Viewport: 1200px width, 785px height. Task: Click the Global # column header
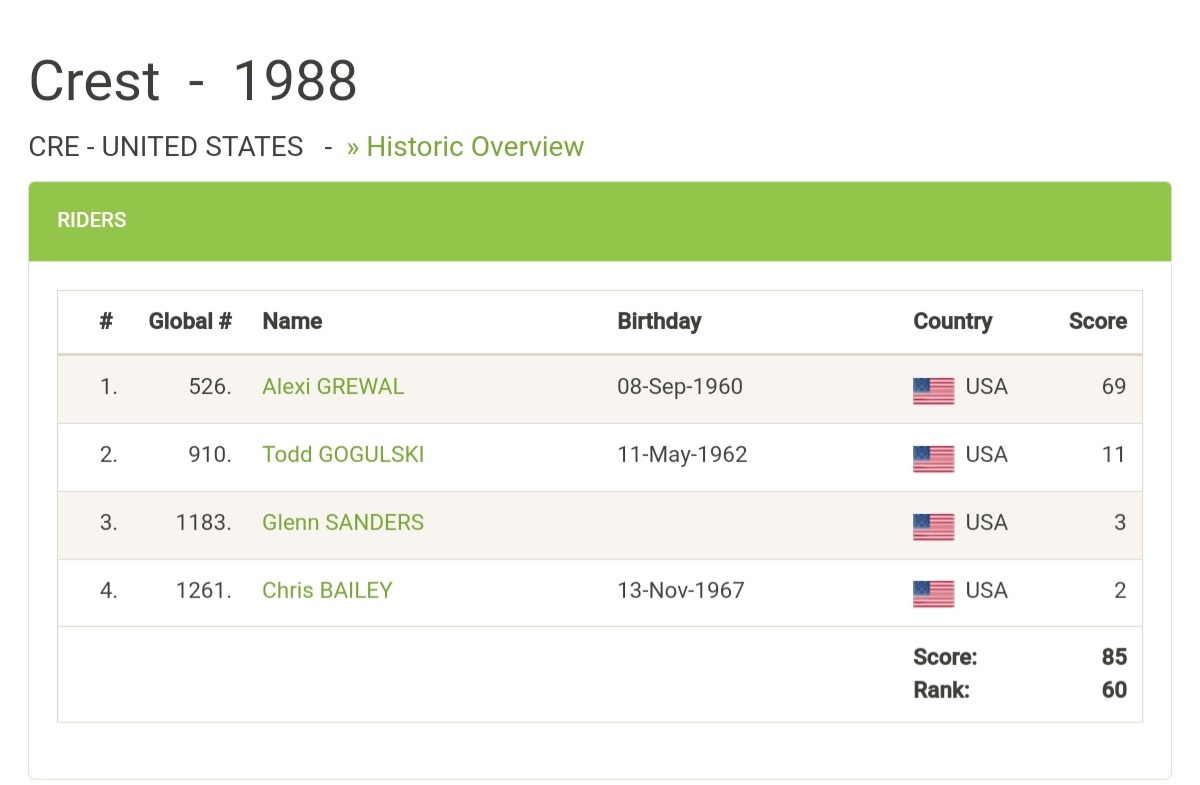(190, 321)
